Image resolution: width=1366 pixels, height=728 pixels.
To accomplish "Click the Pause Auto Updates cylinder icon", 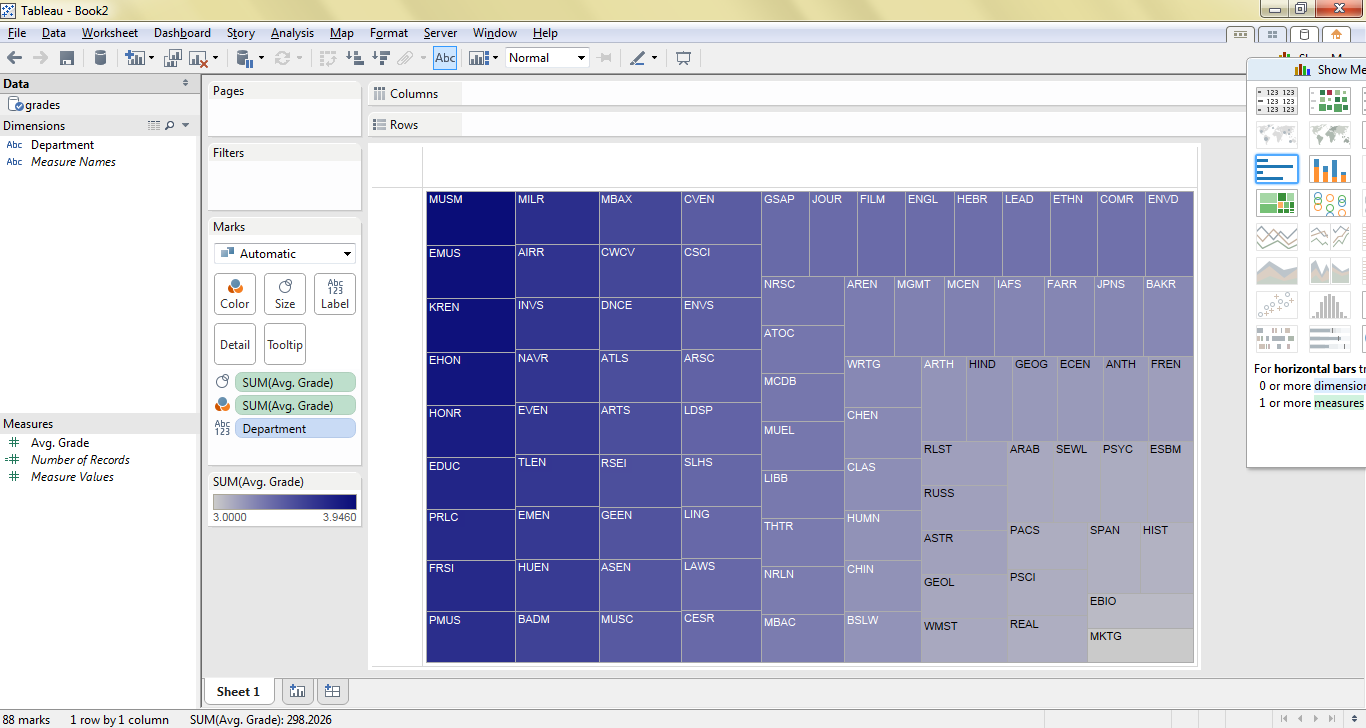I will 245,58.
